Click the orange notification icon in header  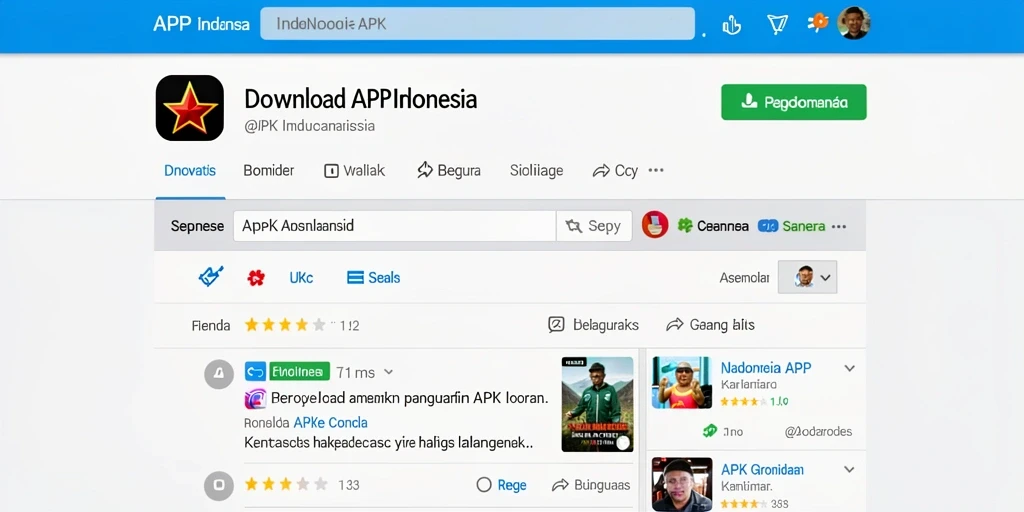coord(817,23)
